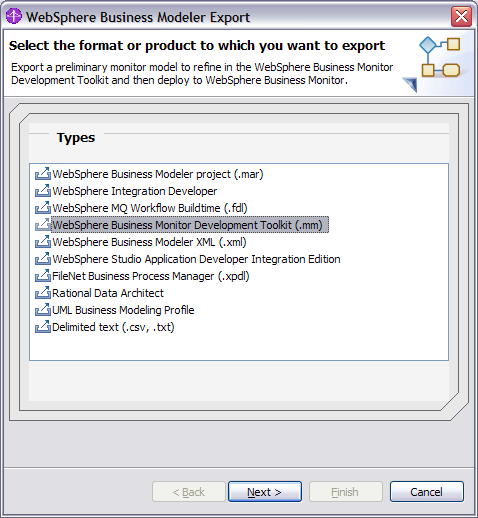The height and width of the screenshot is (518, 478).
Task: Pick FileNet Business Process Manager (.xpdl)
Action: [x=151, y=276]
